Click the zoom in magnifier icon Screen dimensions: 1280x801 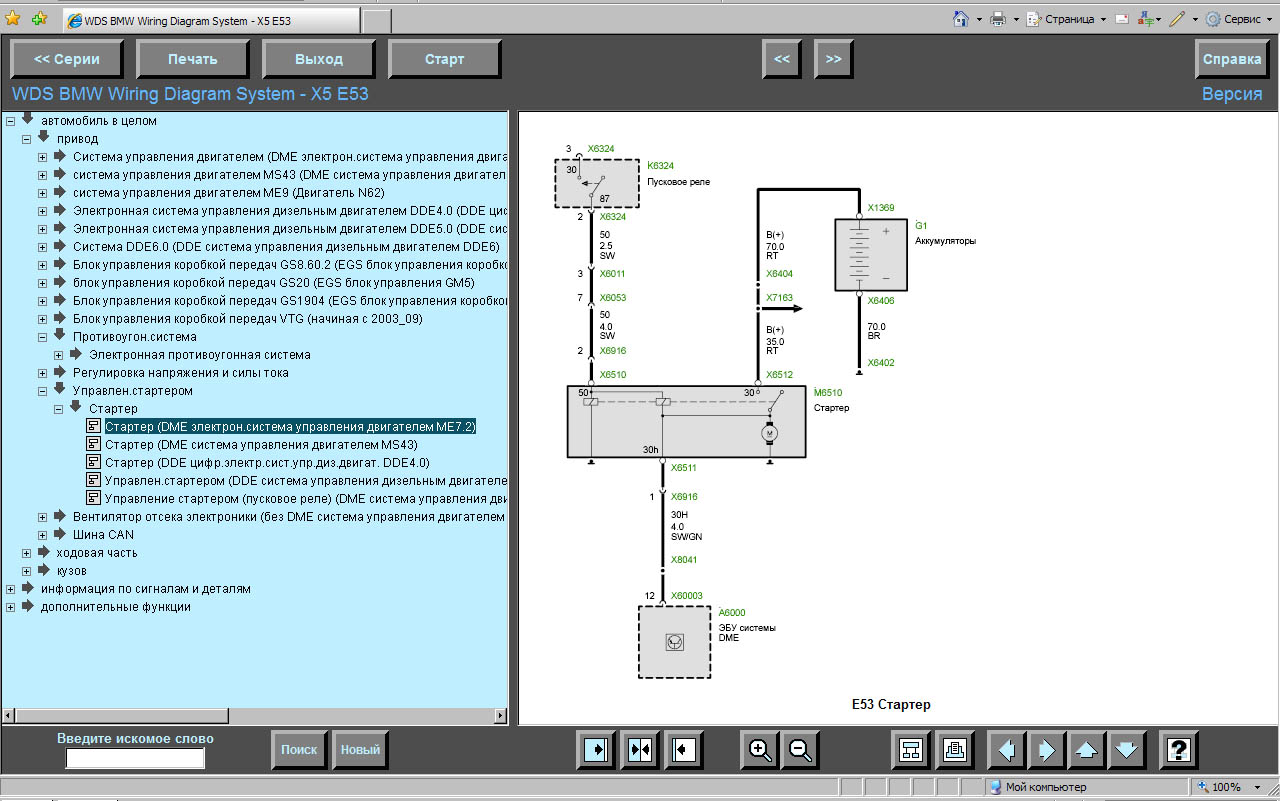[x=761, y=749]
